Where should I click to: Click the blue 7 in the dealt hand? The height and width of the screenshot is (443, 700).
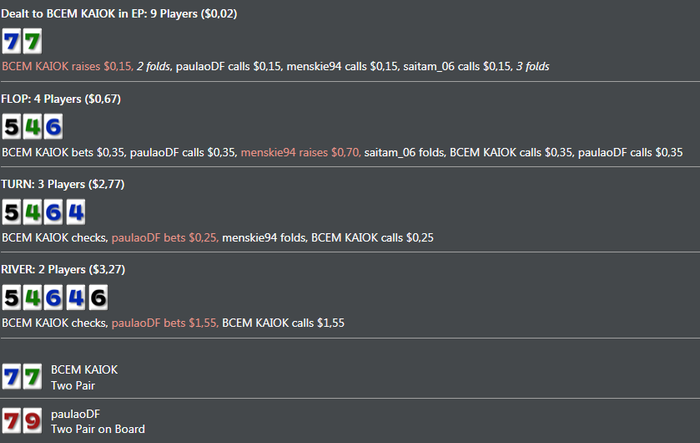coord(12,41)
